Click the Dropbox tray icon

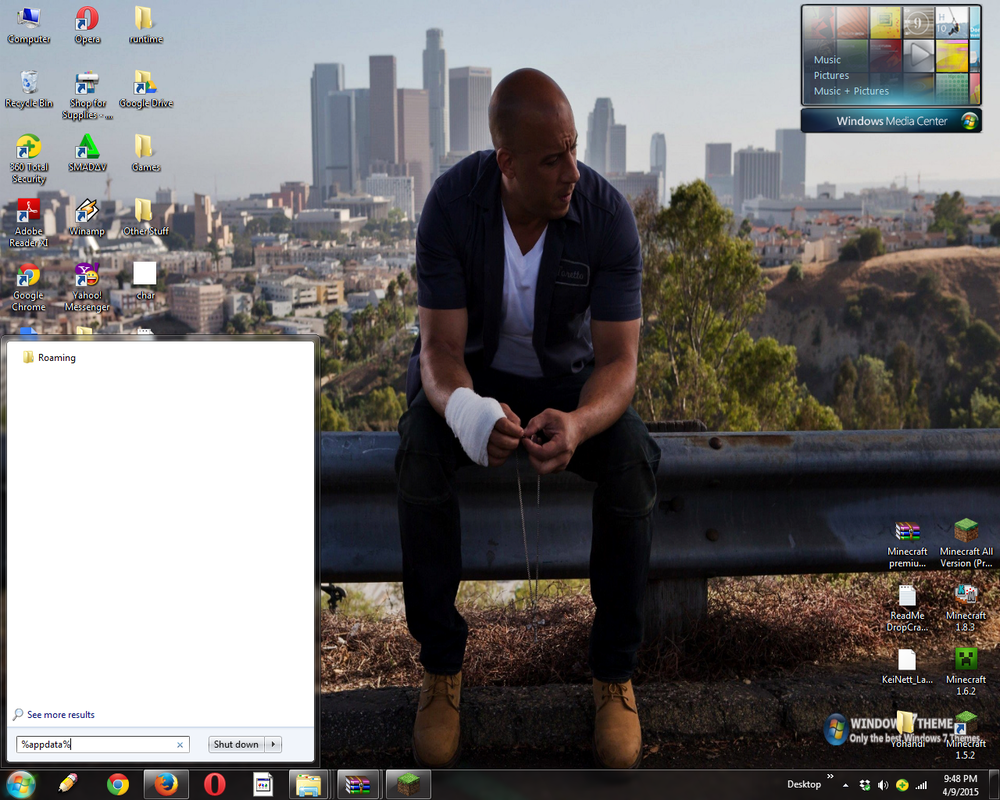(x=864, y=785)
